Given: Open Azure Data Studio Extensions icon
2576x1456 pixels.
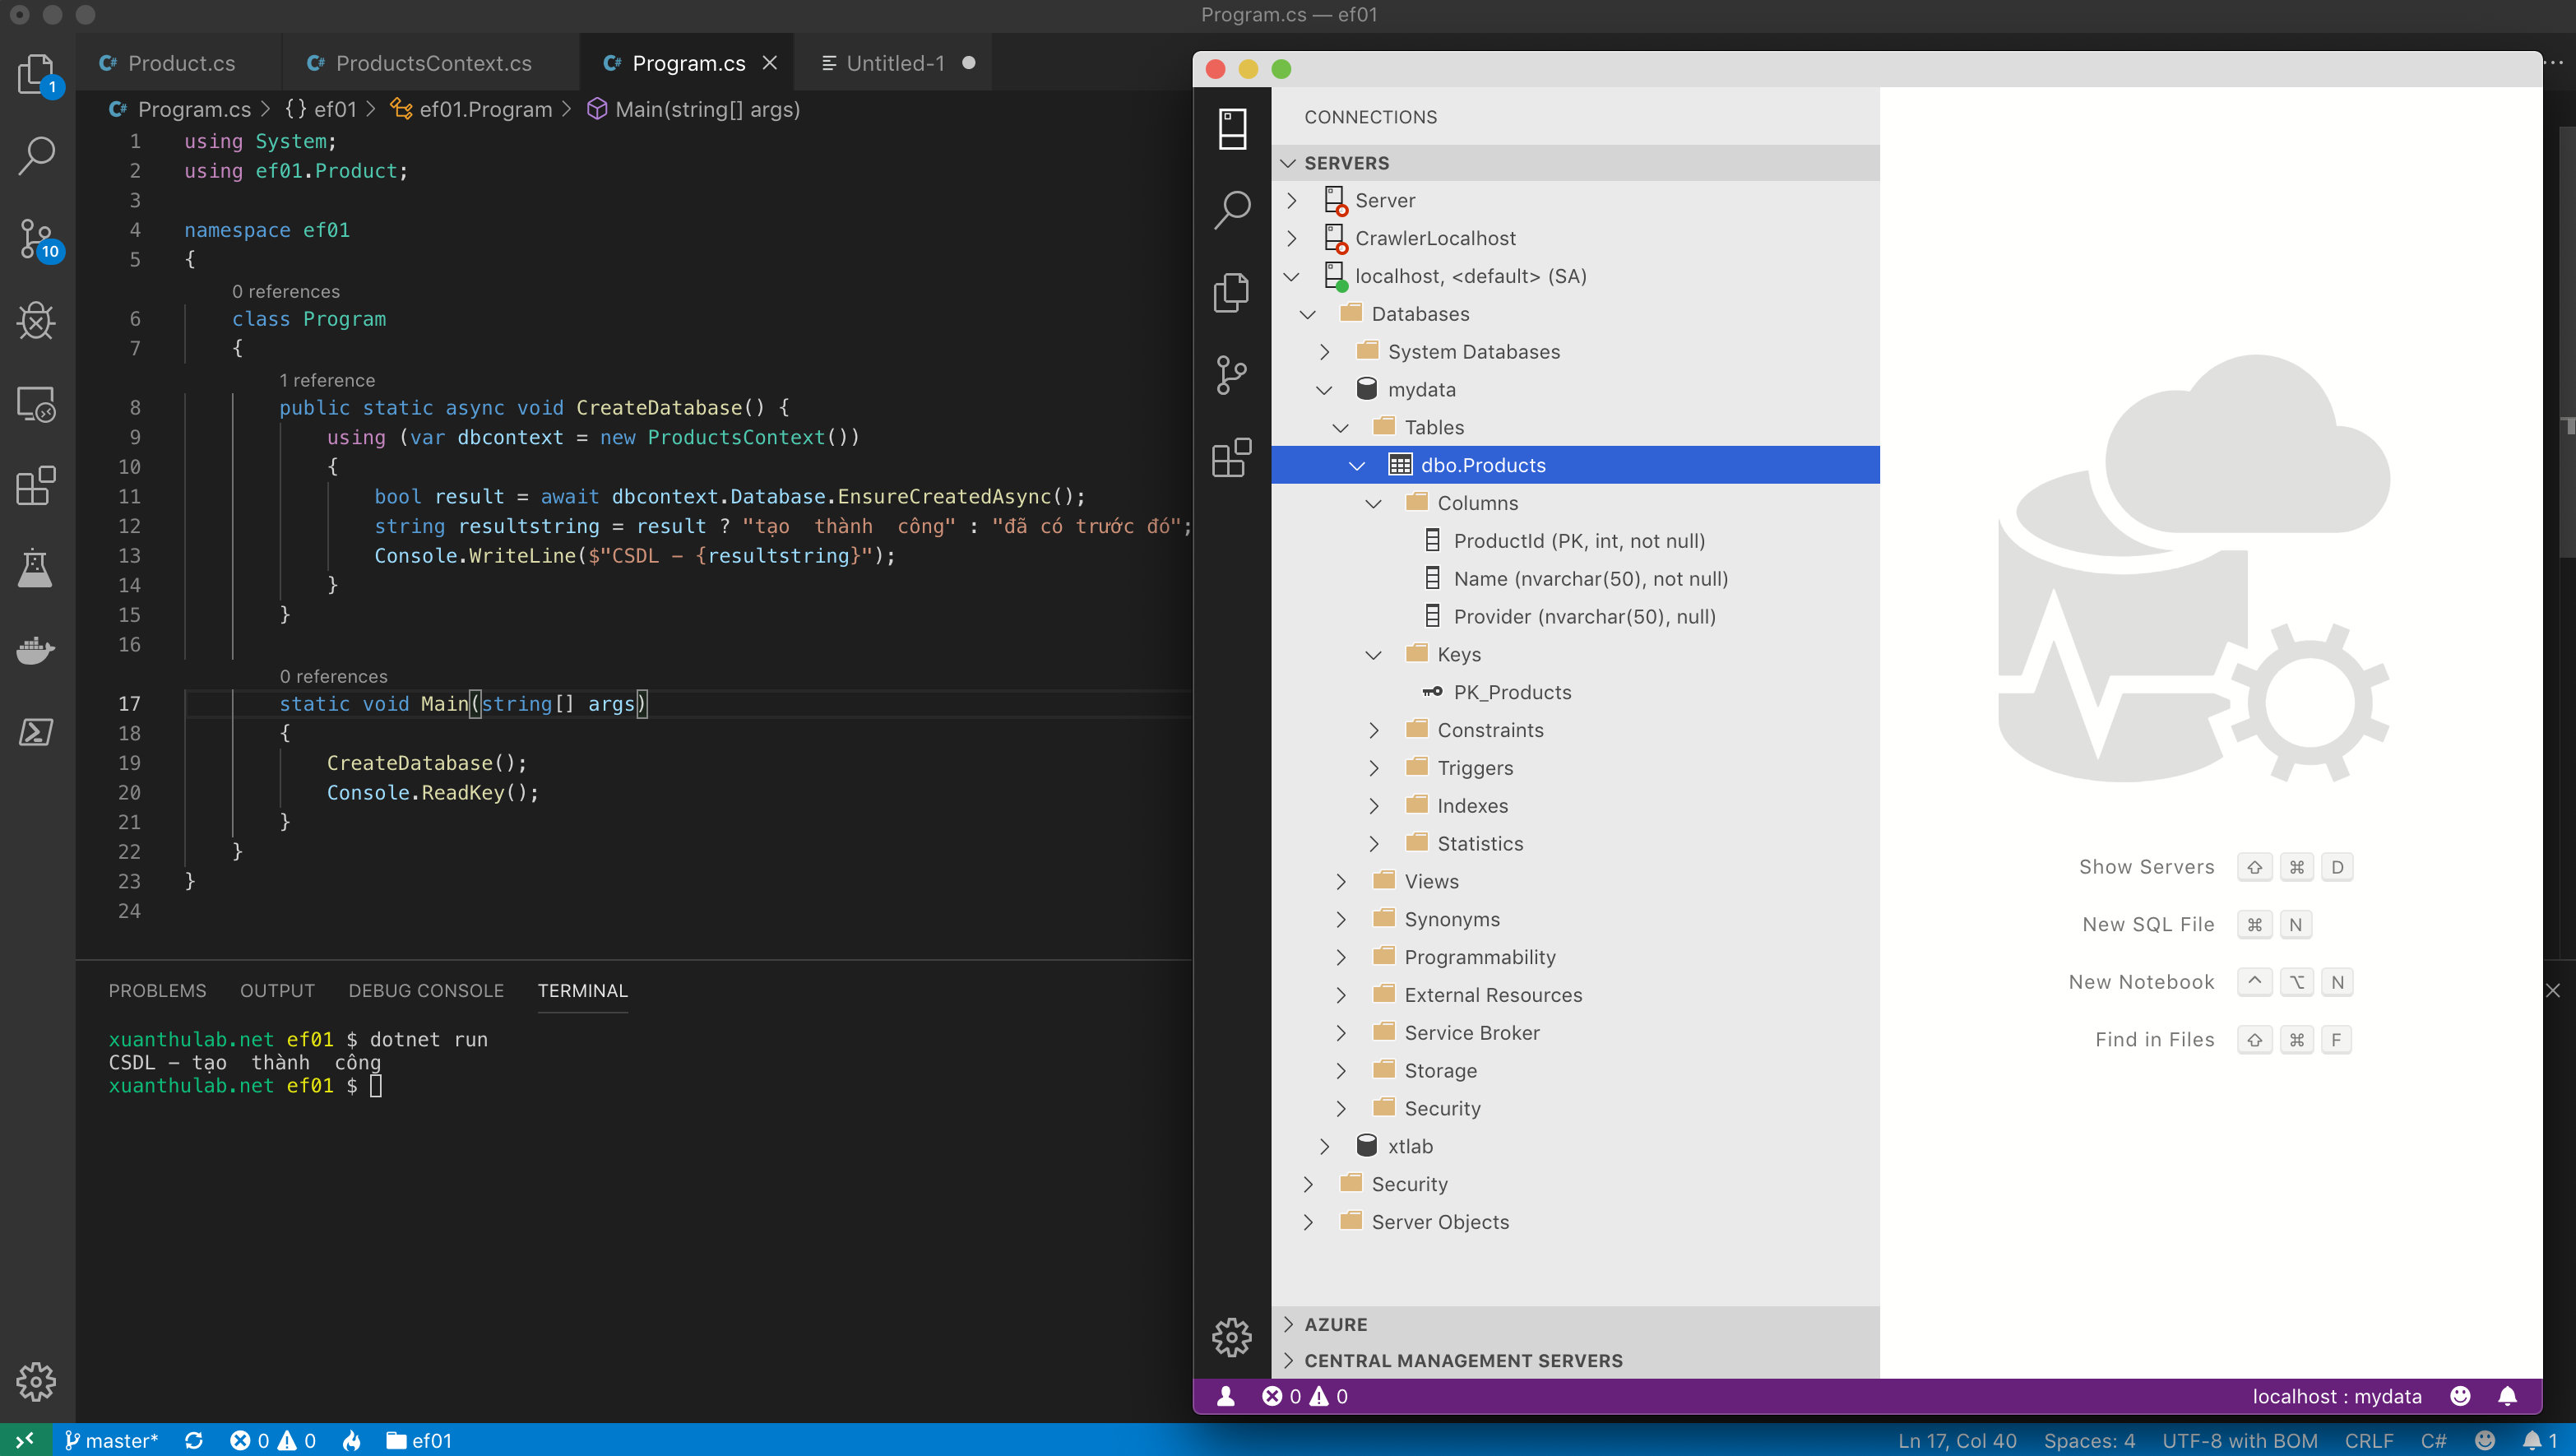Looking at the screenshot, I should 1231,458.
